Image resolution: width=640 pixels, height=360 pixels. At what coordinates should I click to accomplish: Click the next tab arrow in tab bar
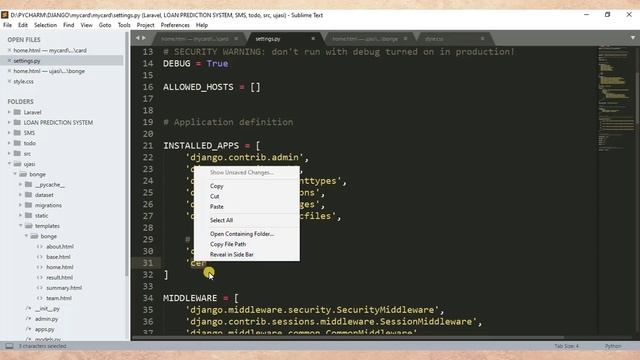[144, 38]
